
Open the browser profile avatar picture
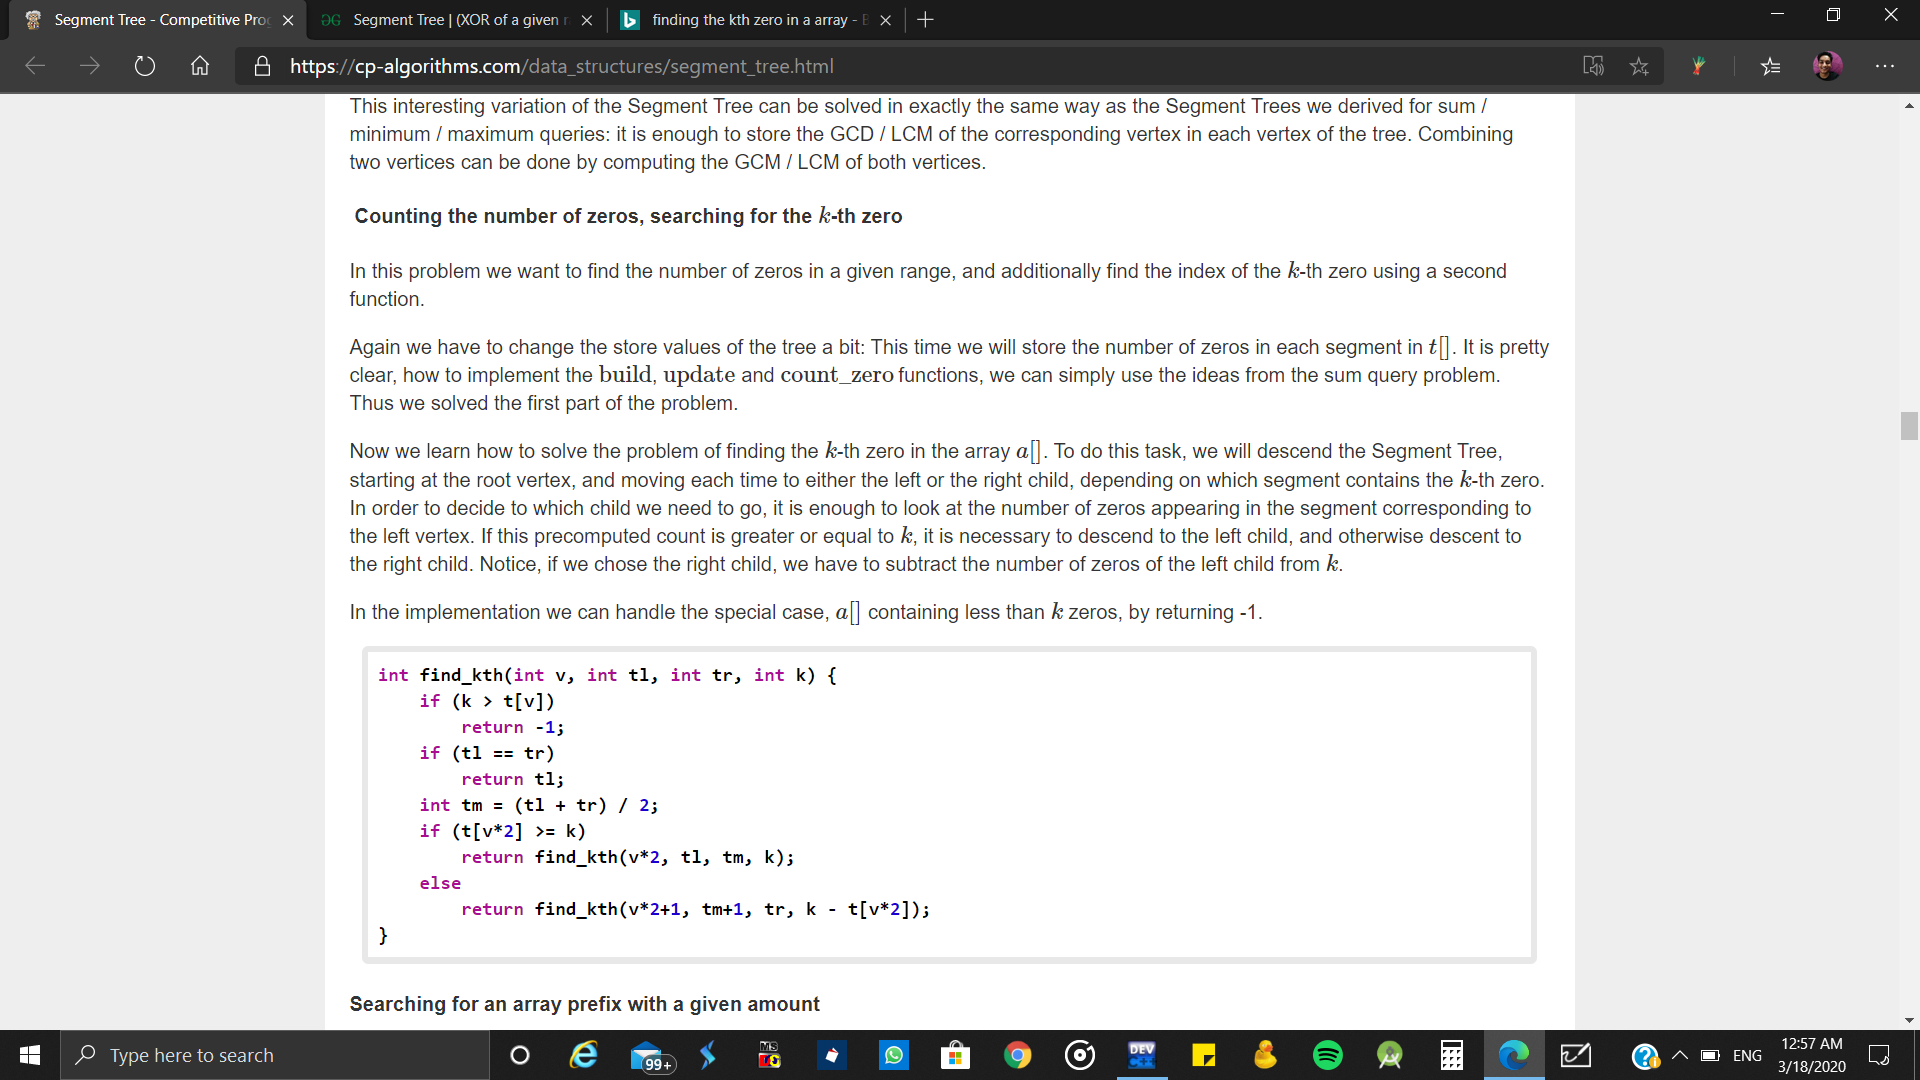click(1828, 66)
